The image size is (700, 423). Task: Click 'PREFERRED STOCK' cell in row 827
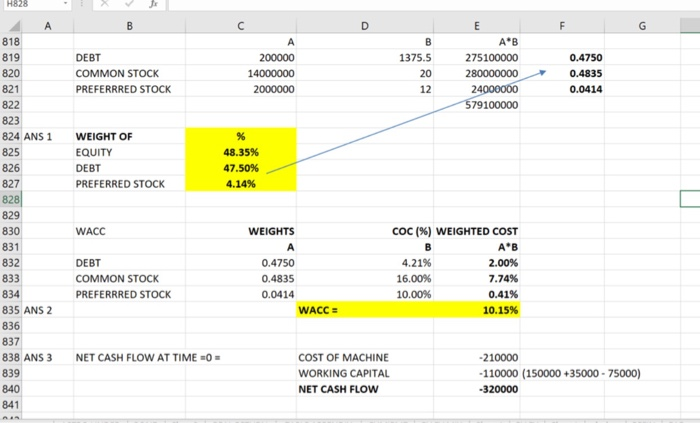tap(129, 184)
